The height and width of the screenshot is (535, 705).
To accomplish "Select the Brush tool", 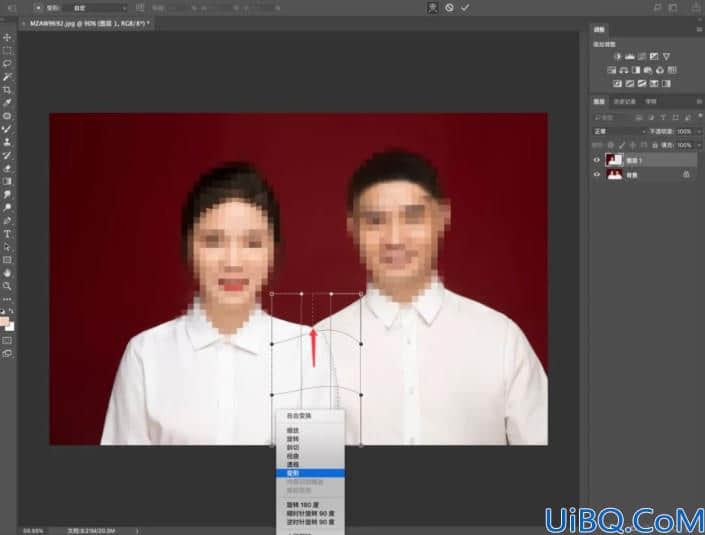I will [x=7, y=129].
